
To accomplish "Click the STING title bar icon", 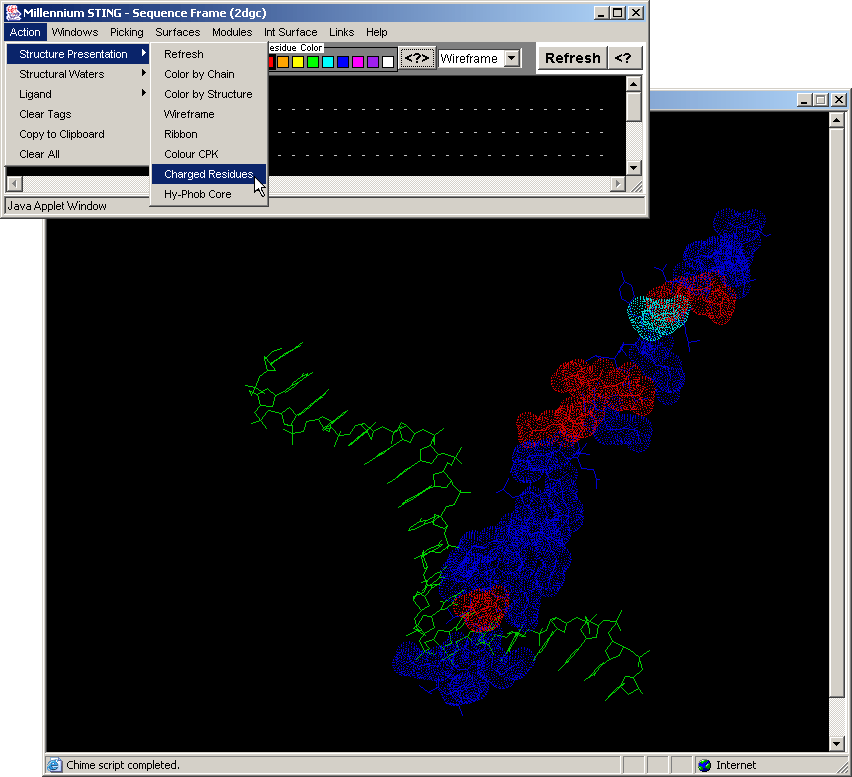I will click(x=12, y=12).
